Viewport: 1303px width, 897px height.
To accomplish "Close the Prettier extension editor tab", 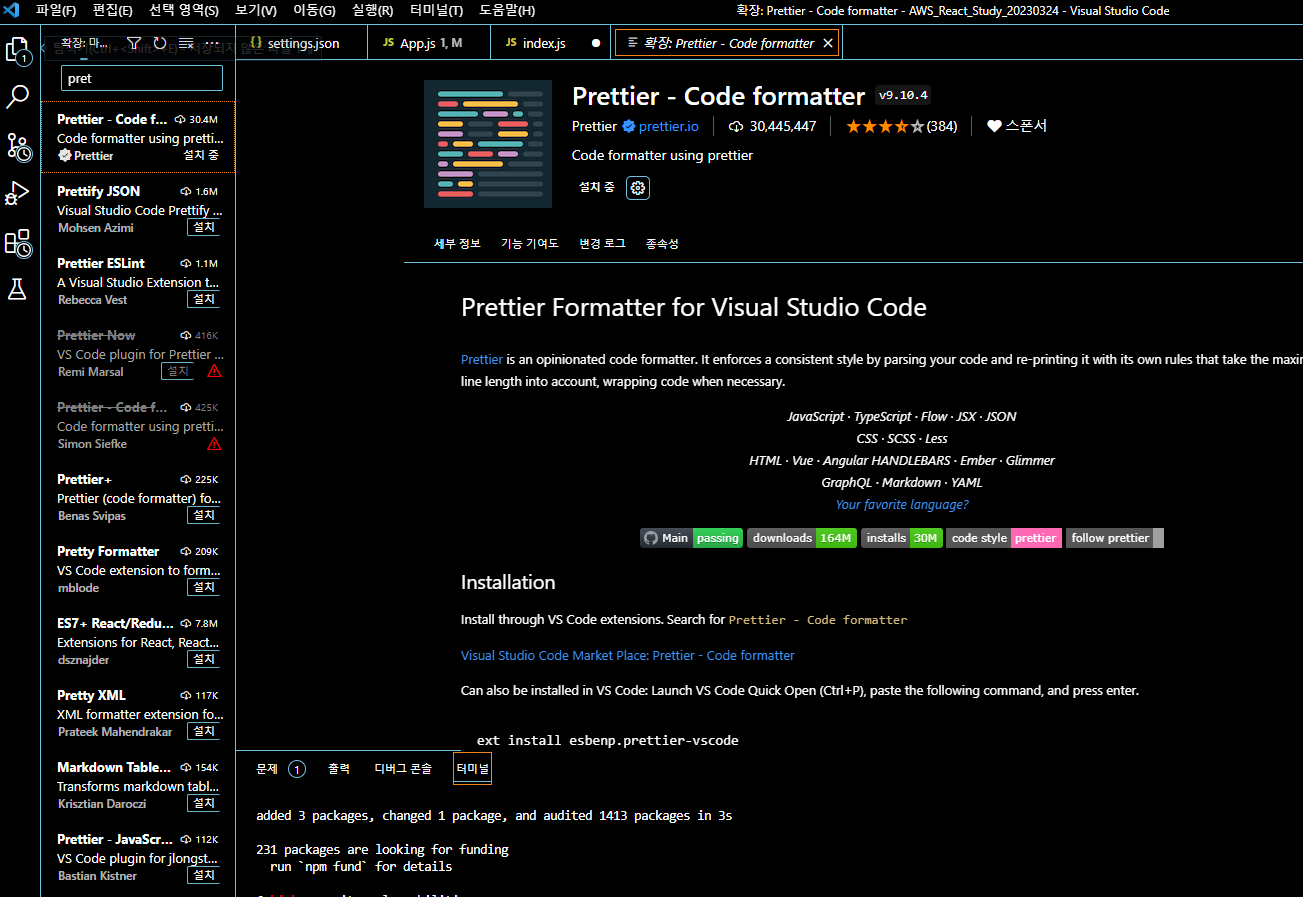I will click(x=828, y=43).
